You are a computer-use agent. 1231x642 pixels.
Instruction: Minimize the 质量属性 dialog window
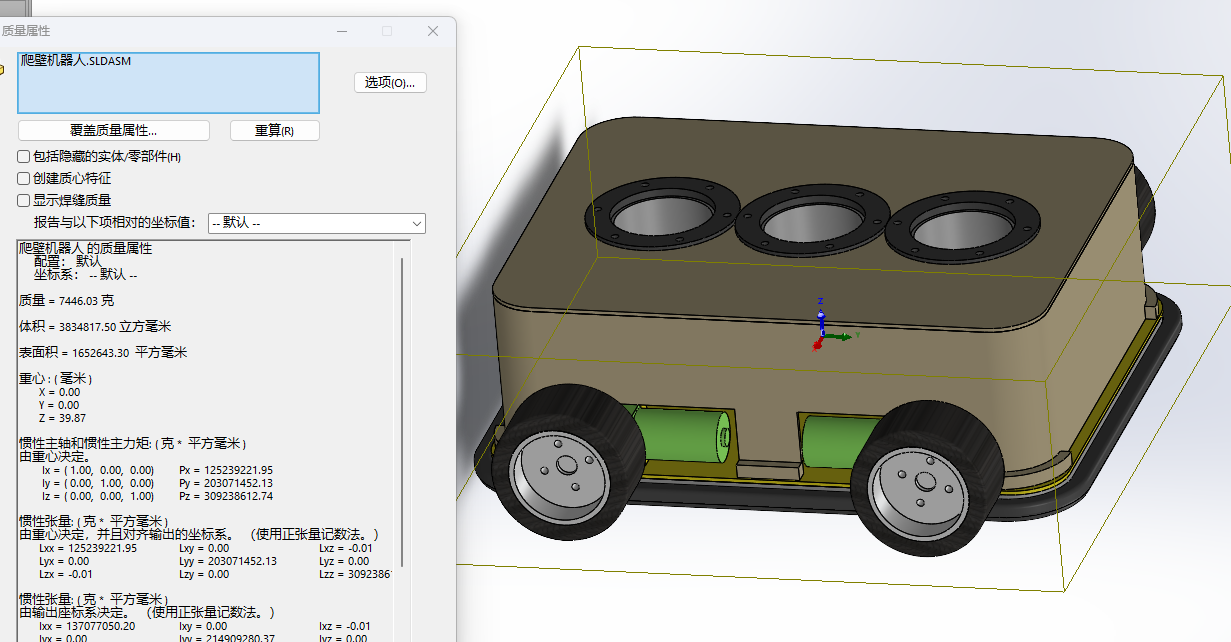click(341, 31)
